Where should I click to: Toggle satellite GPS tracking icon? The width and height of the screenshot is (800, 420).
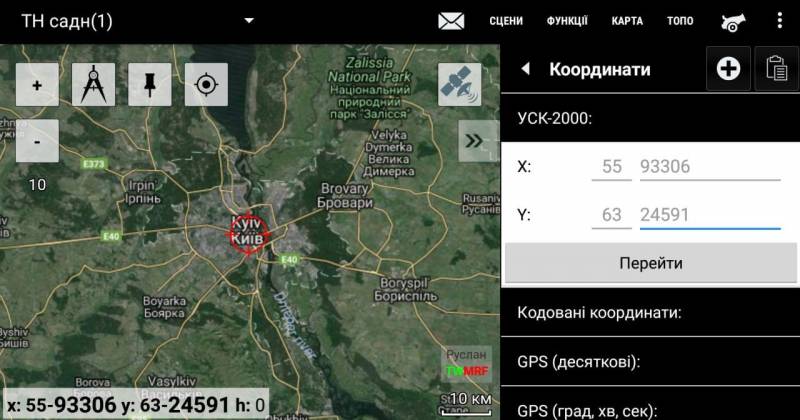pos(459,85)
